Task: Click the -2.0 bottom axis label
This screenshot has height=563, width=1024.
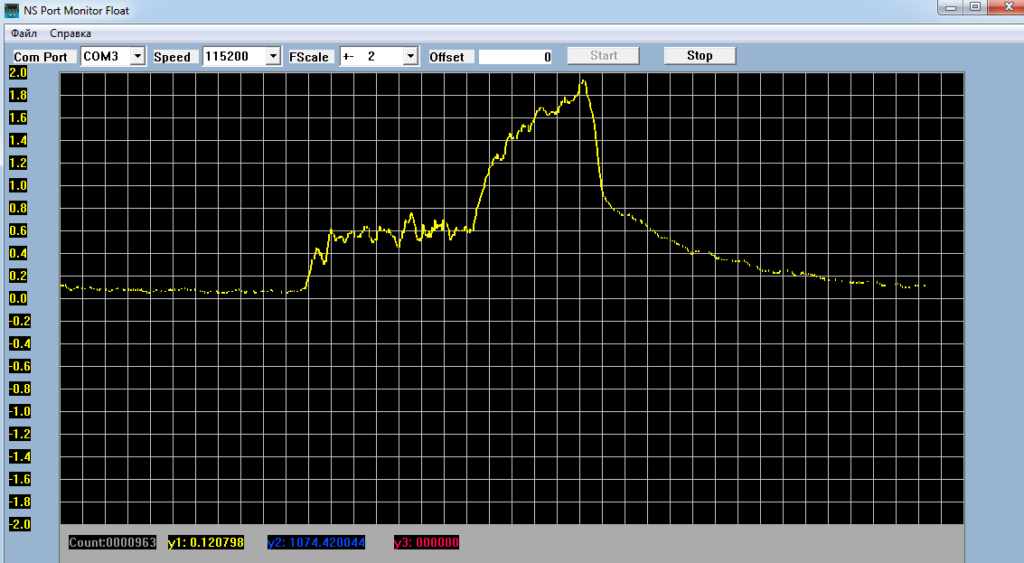Action: [18, 525]
